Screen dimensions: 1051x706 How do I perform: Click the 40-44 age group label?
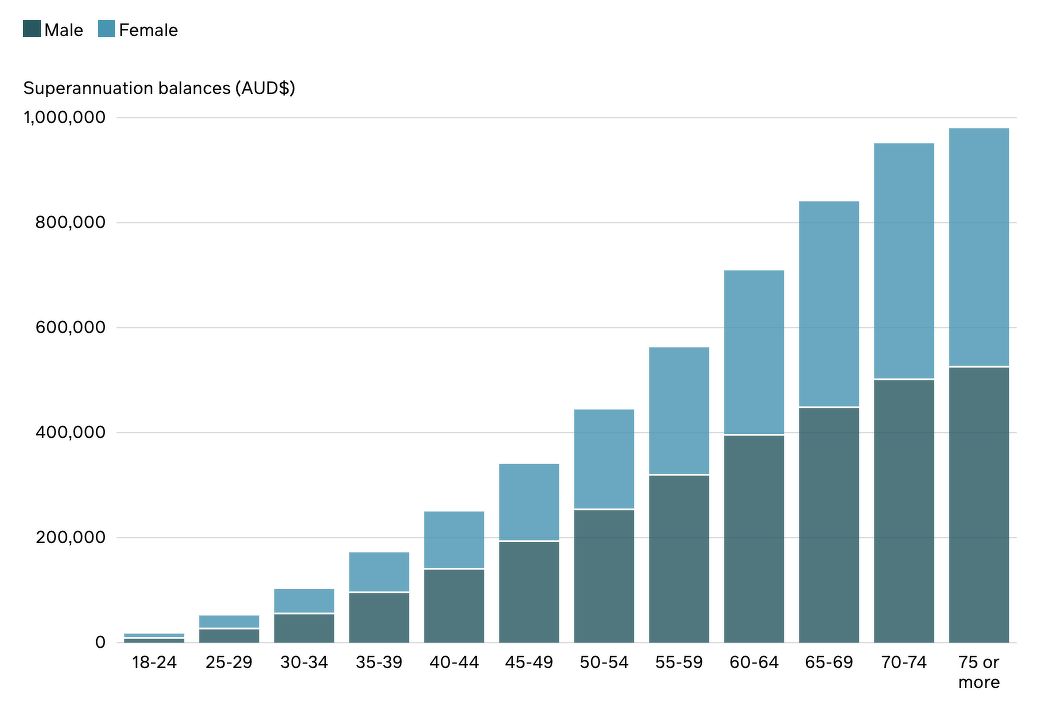[x=454, y=662]
